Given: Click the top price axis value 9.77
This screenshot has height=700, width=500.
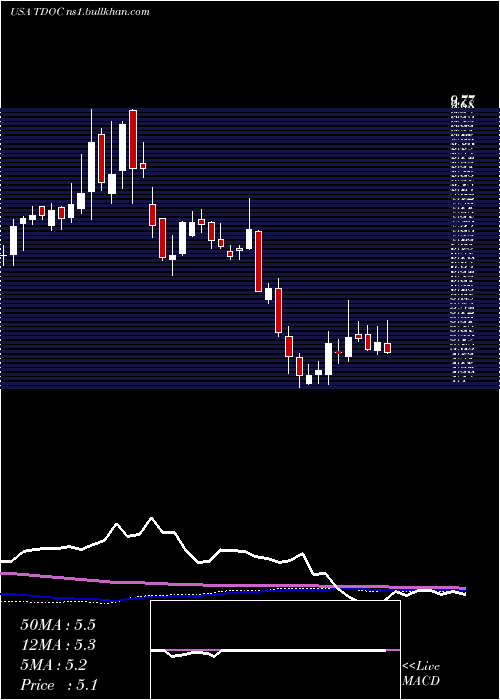Looking at the screenshot, I should [x=462, y=100].
